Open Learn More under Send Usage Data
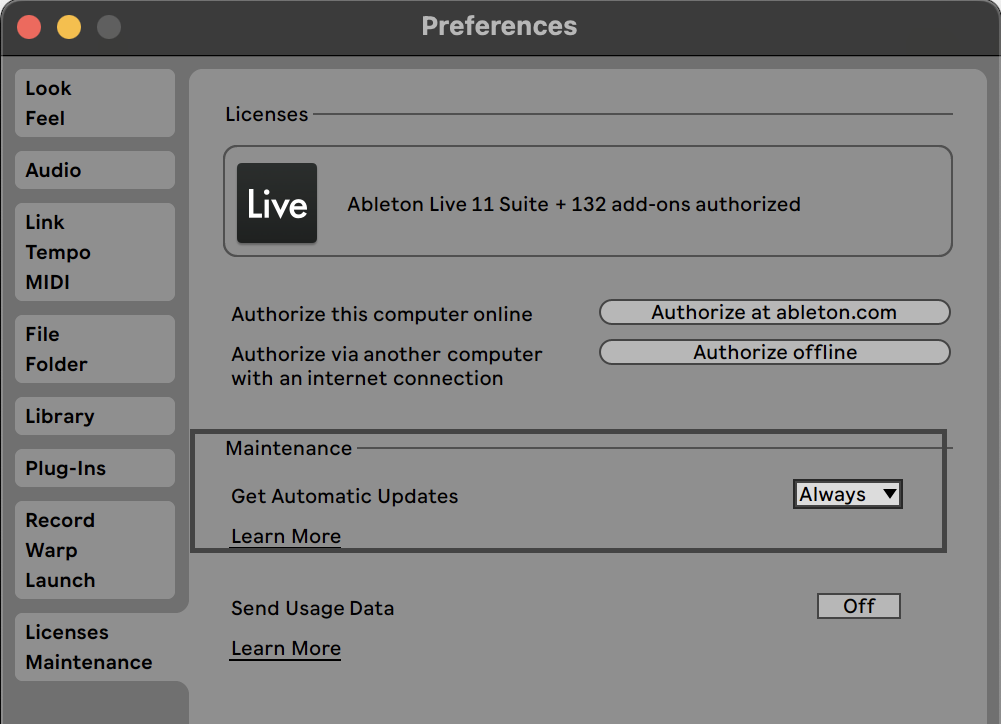This screenshot has height=724, width=1001. (x=285, y=648)
